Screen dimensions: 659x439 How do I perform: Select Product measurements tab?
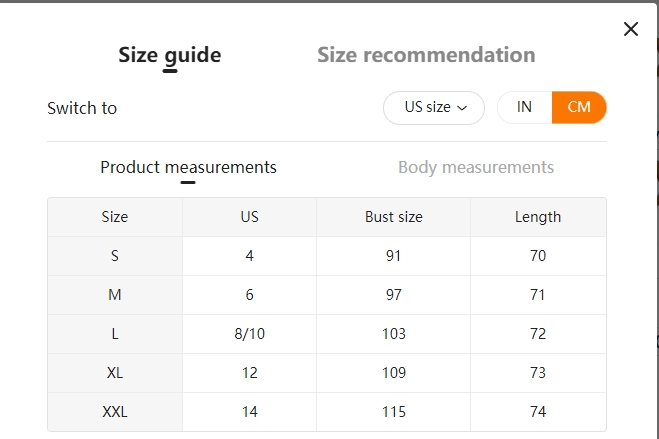[188, 167]
